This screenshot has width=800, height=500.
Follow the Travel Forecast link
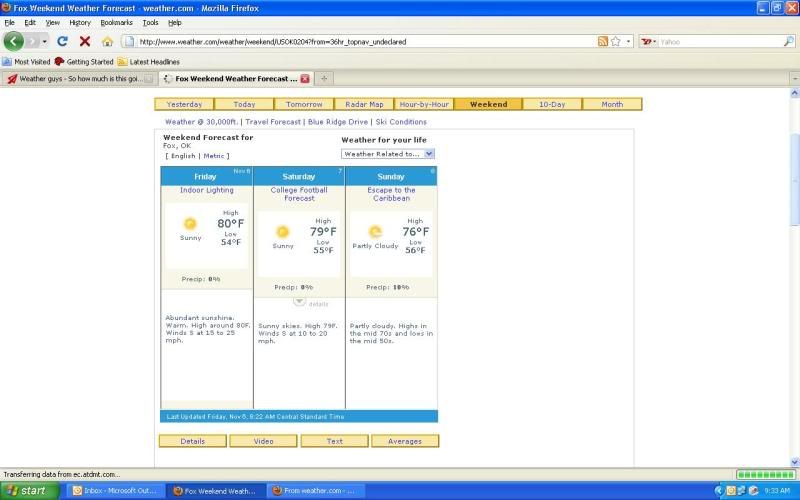(x=273, y=122)
